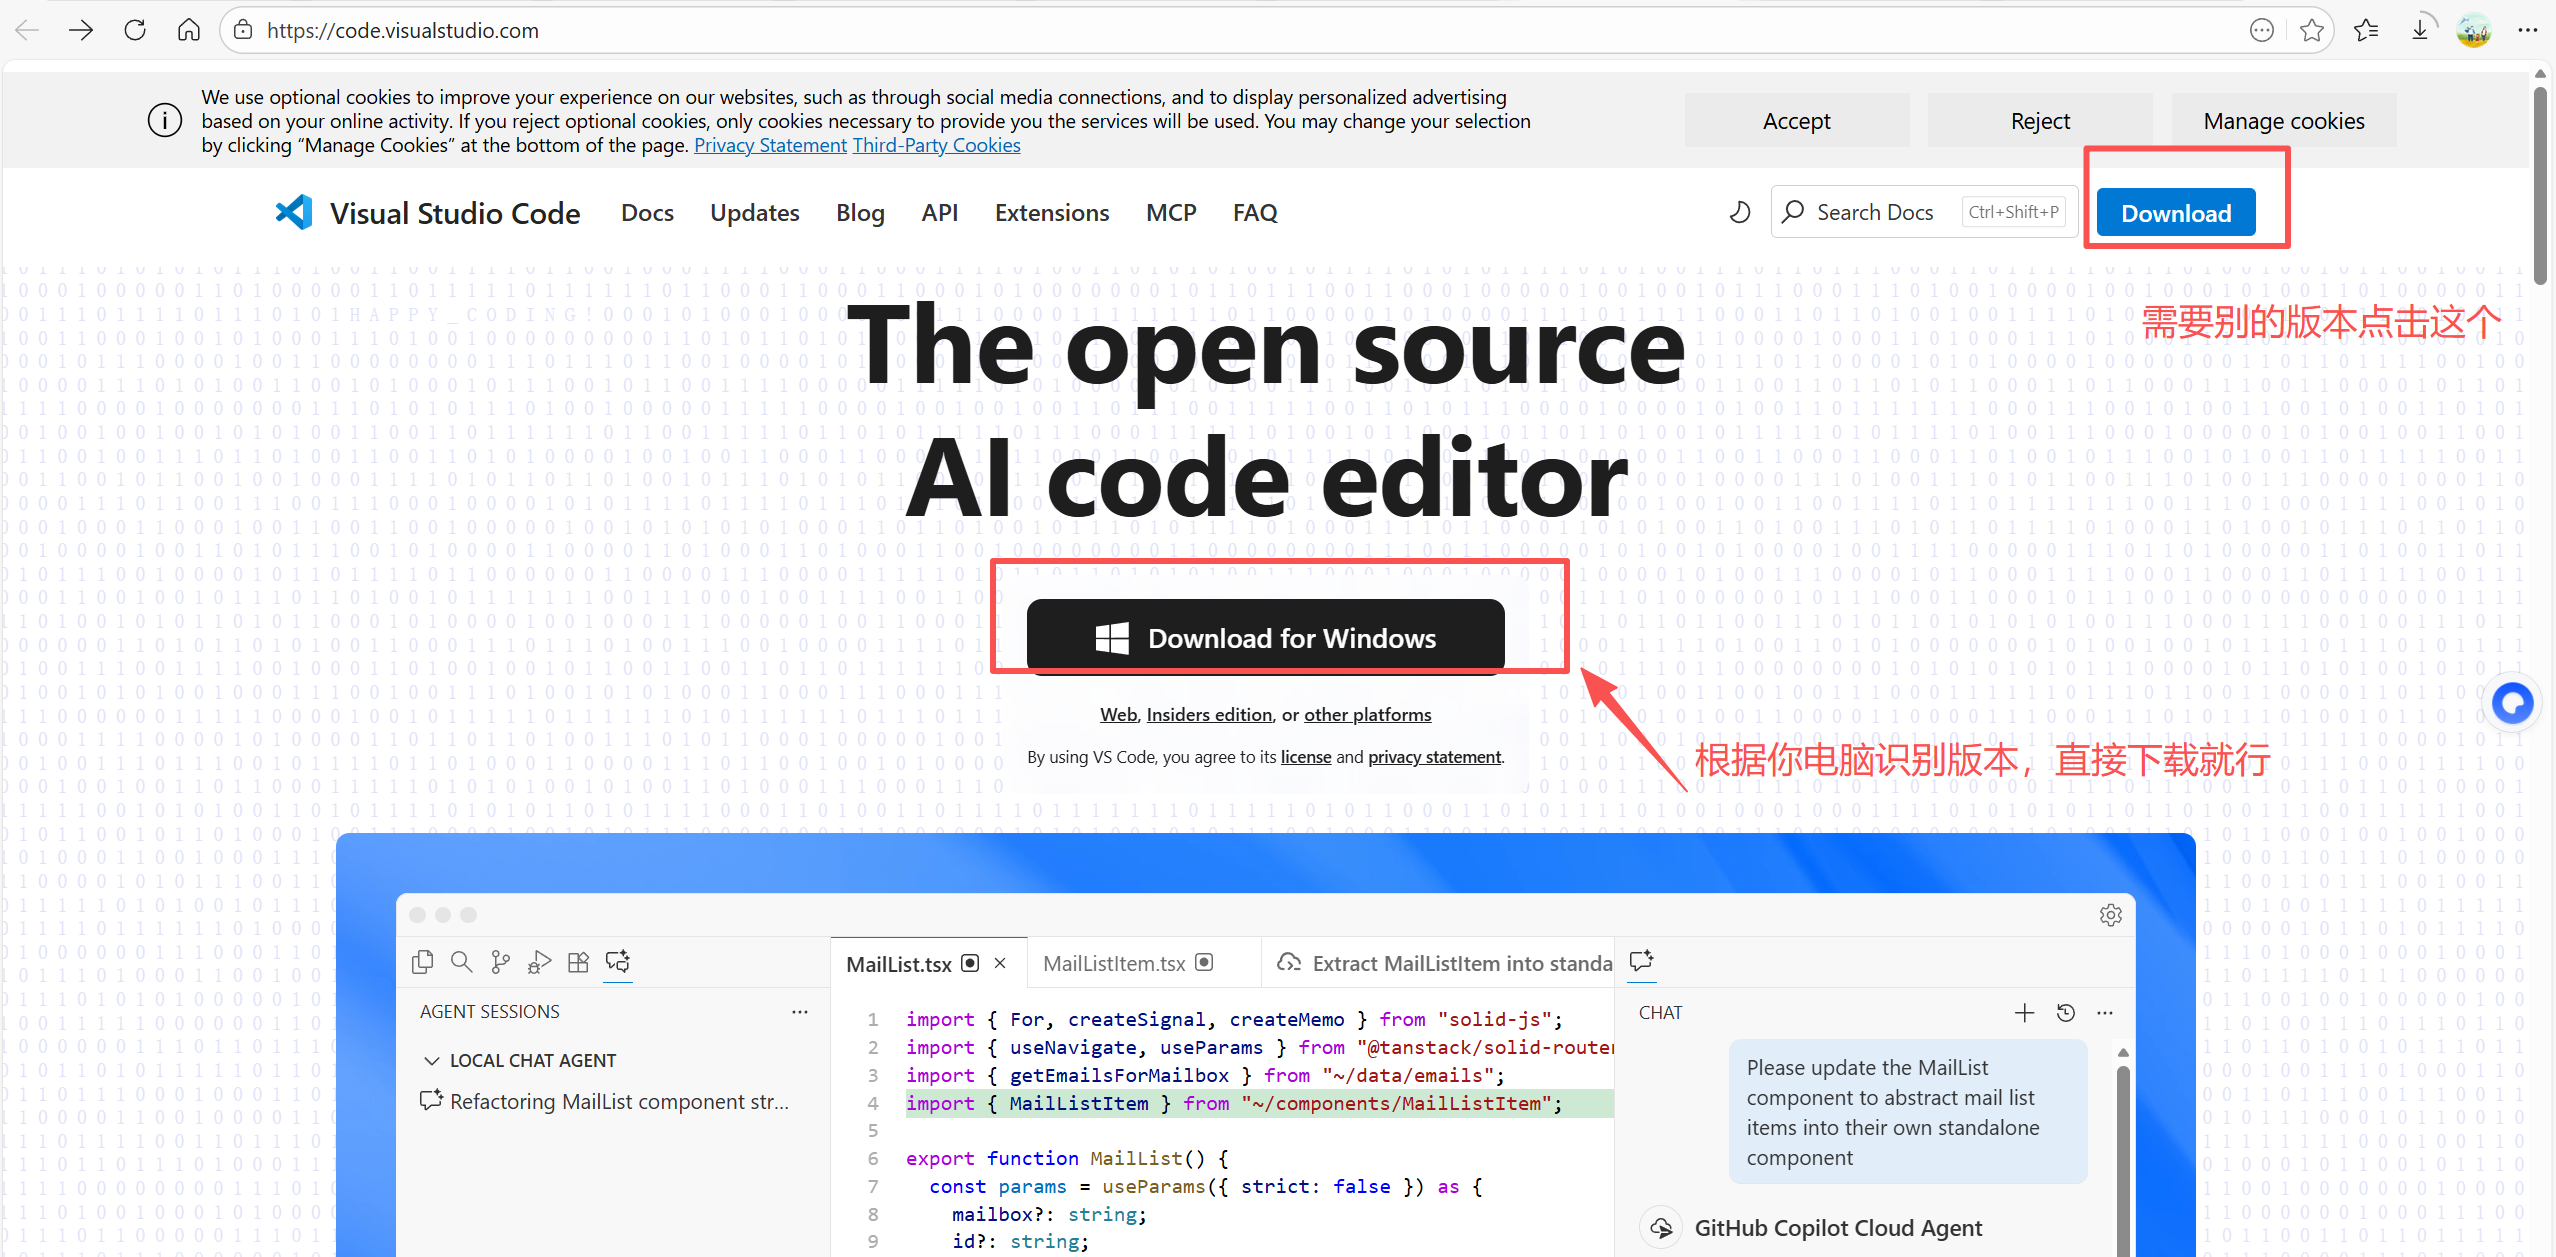Open the API navigation item

[939, 213]
